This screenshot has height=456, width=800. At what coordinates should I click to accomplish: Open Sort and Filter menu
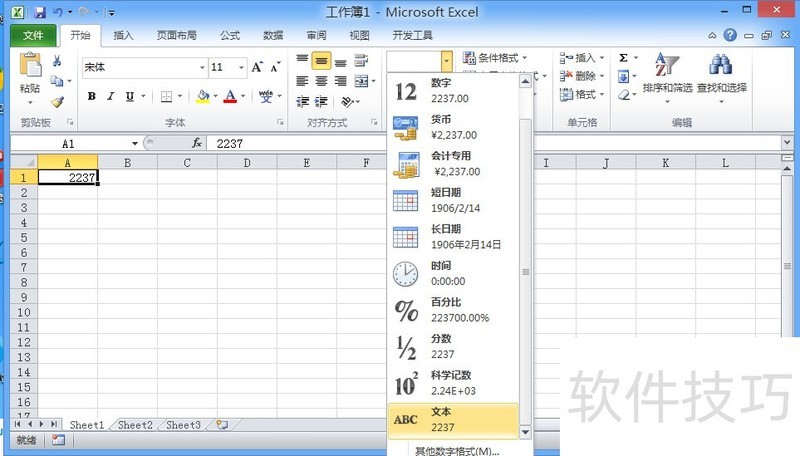(667, 78)
